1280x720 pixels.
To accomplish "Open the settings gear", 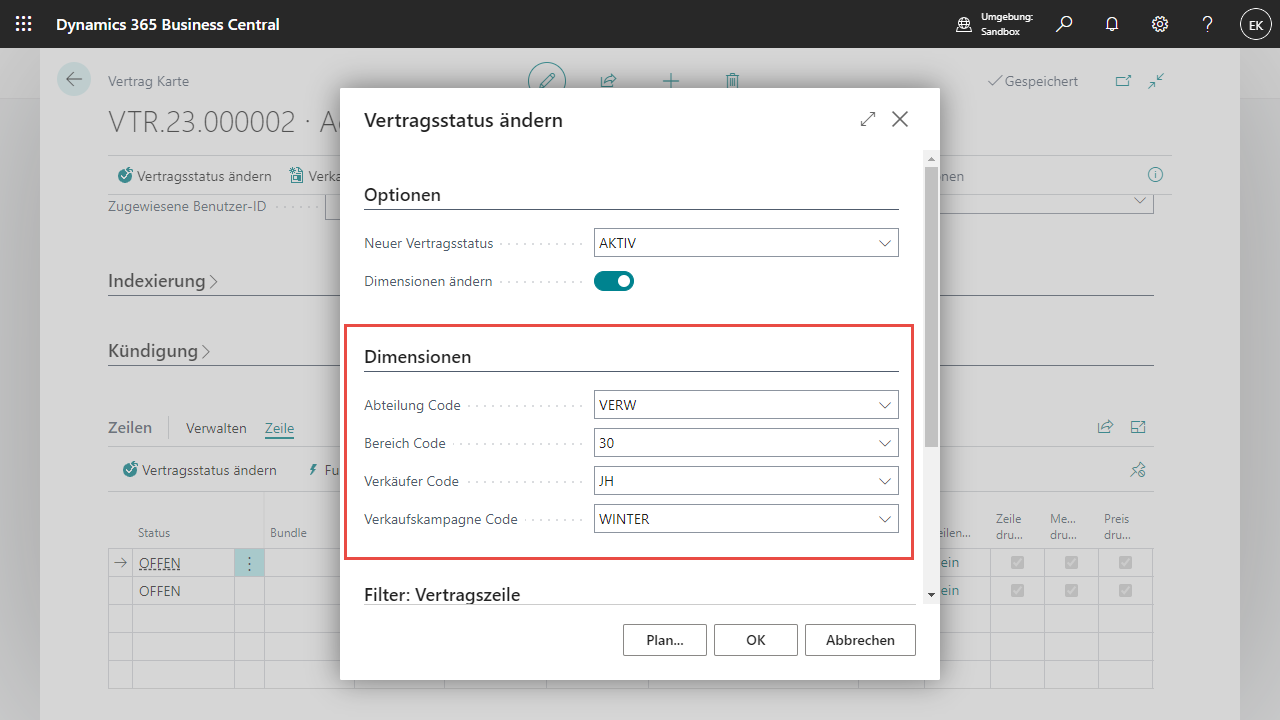I will click(1160, 24).
